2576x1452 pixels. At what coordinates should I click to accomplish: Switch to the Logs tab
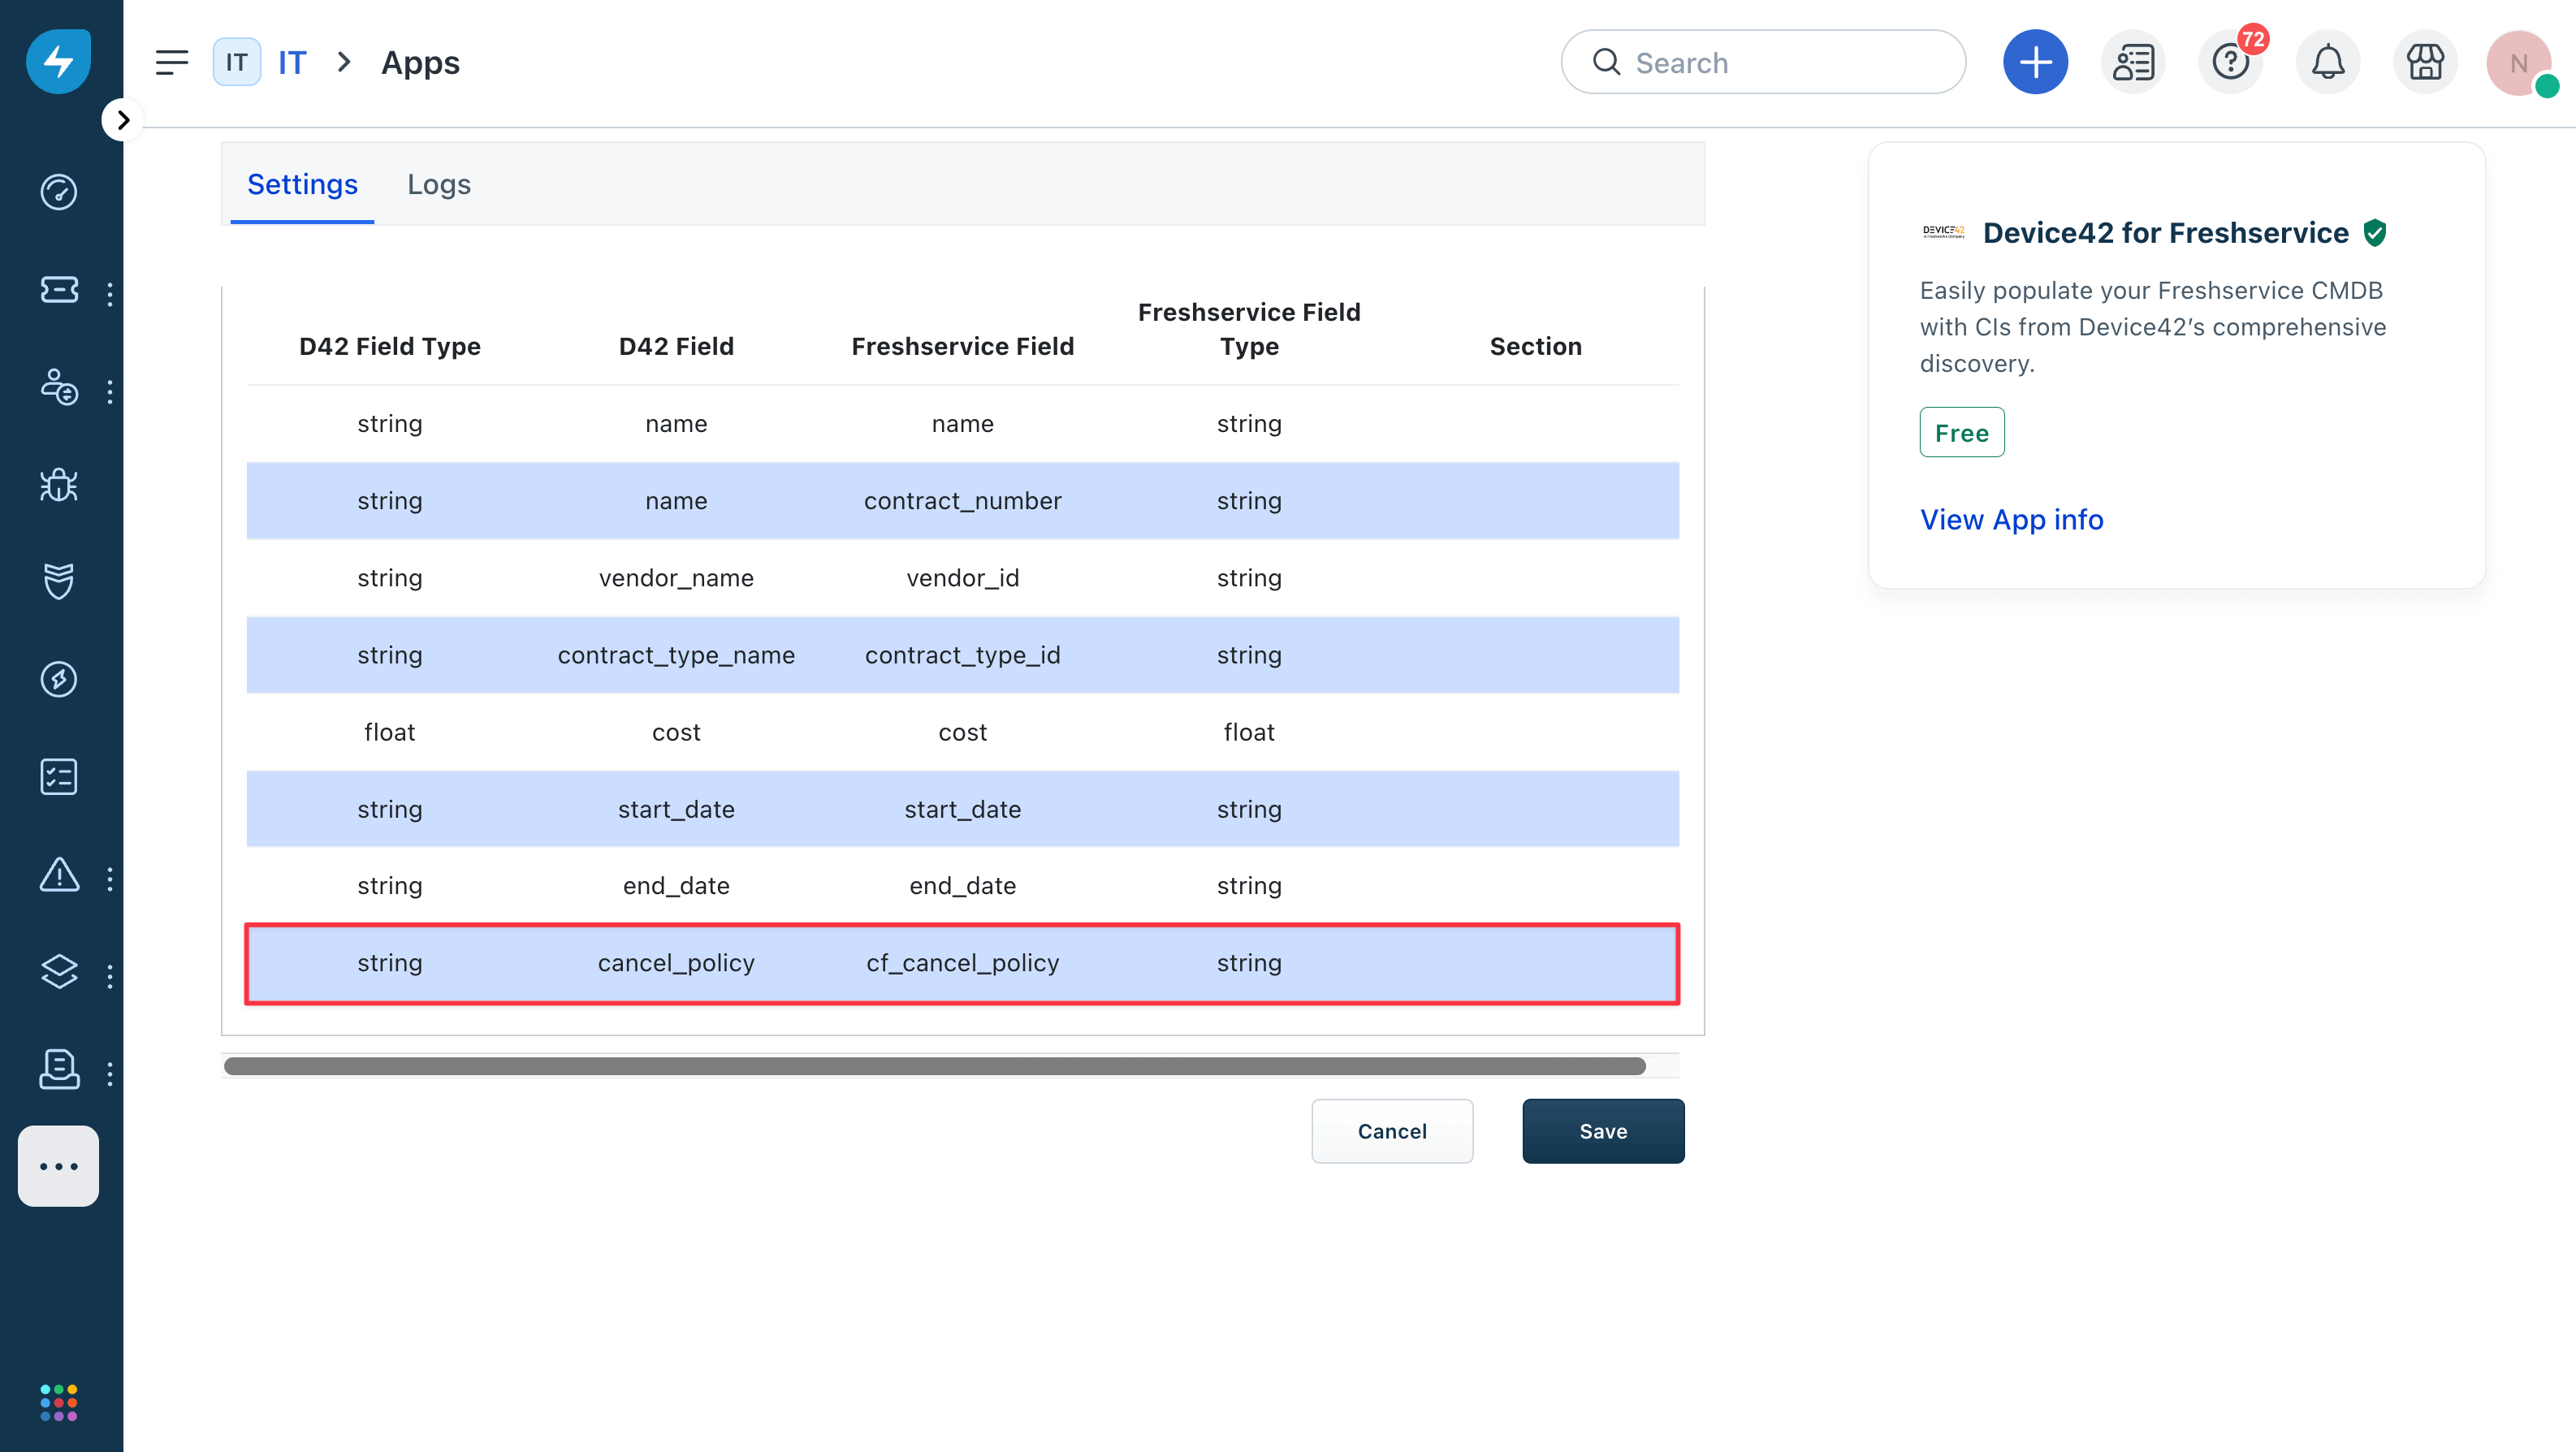coord(438,184)
